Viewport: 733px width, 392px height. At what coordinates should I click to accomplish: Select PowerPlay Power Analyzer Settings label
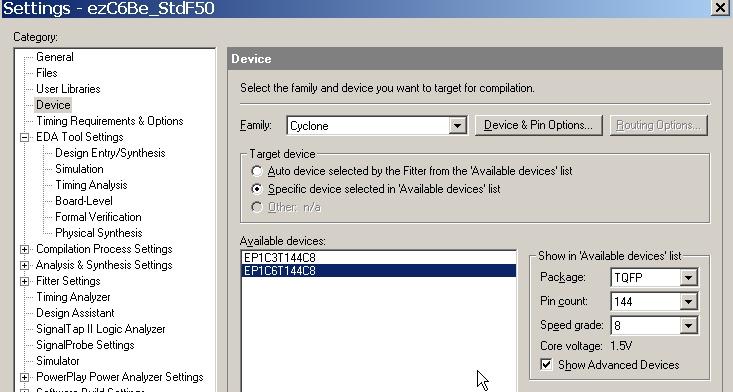[x=120, y=377]
